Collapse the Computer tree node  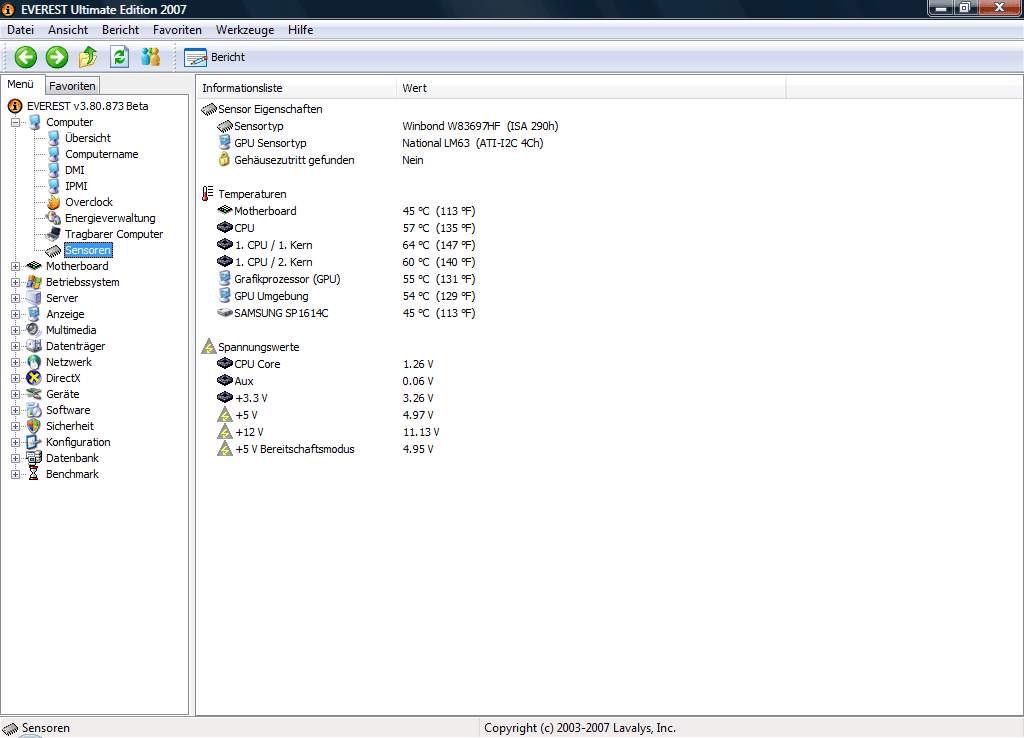(x=15, y=122)
